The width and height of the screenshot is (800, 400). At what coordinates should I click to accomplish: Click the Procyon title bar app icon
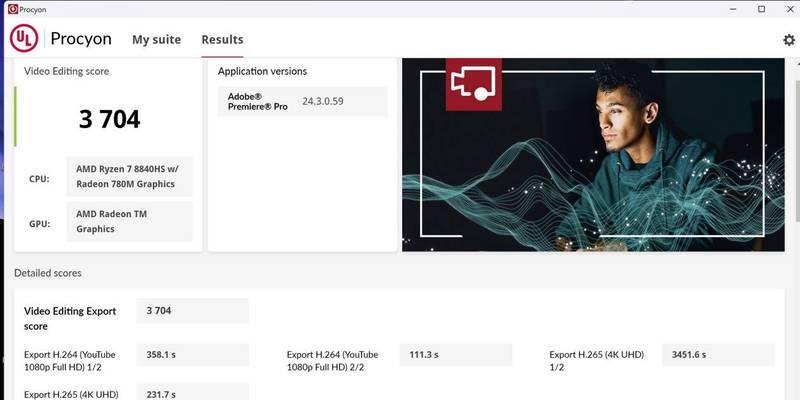(x=13, y=9)
